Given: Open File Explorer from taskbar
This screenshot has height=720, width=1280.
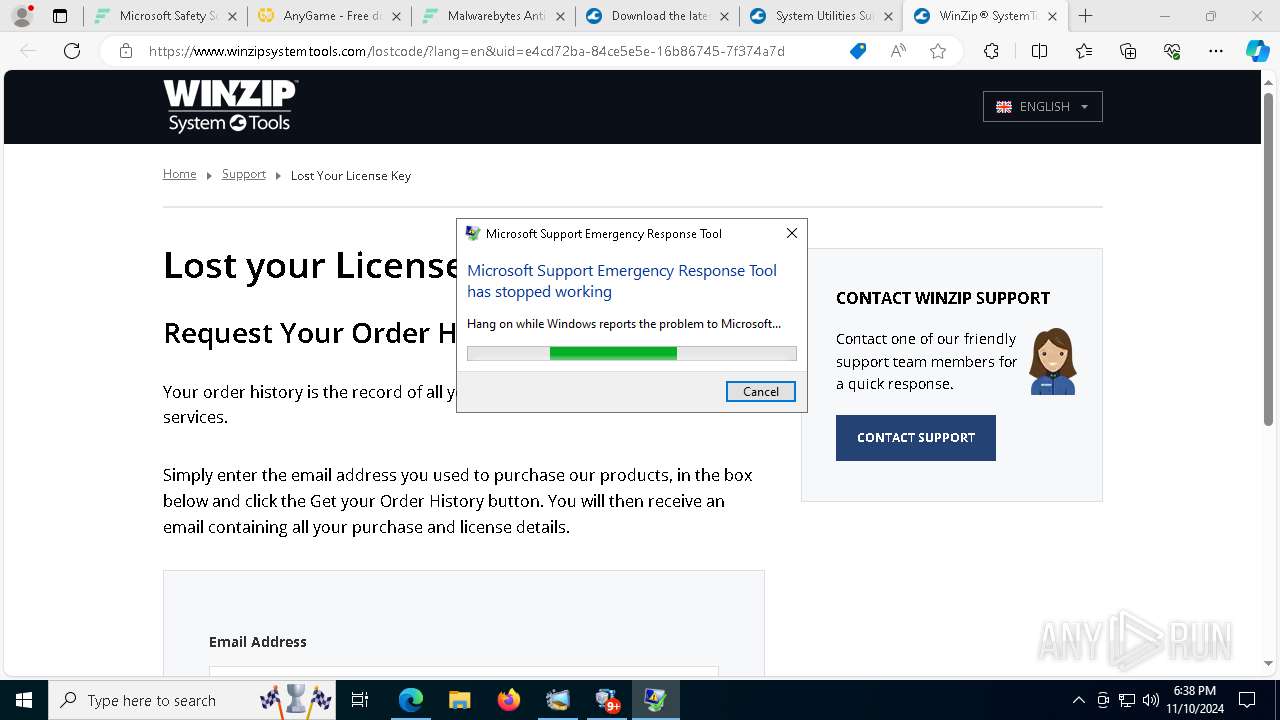Looking at the screenshot, I should pos(459,700).
